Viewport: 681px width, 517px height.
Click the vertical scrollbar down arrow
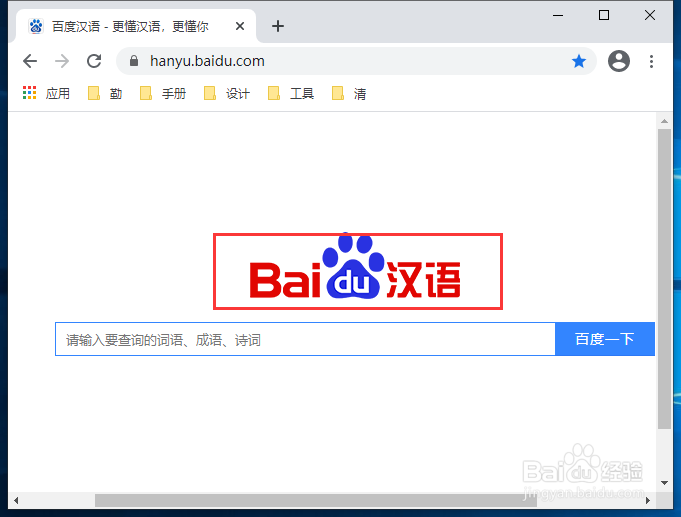664,483
